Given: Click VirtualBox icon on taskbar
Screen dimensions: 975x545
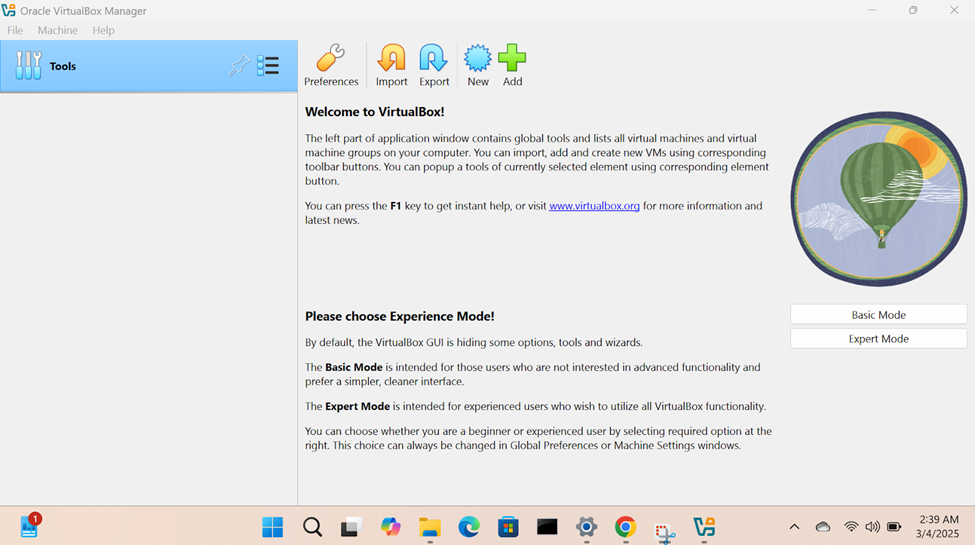Looking at the screenshot, I should pos(704,527).
